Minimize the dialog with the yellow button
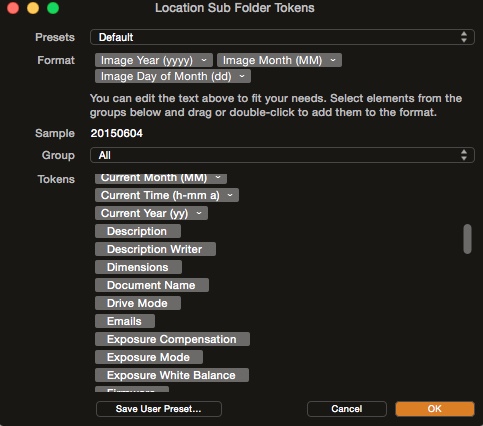The width and height of the screenshot is (483, 426). click(x=33, y=8)
